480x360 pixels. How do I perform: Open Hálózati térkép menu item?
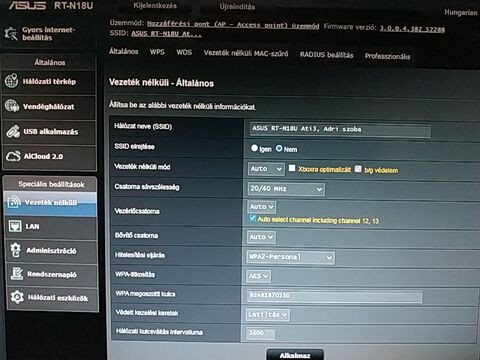pyautogui.click(x=49, y=81)
